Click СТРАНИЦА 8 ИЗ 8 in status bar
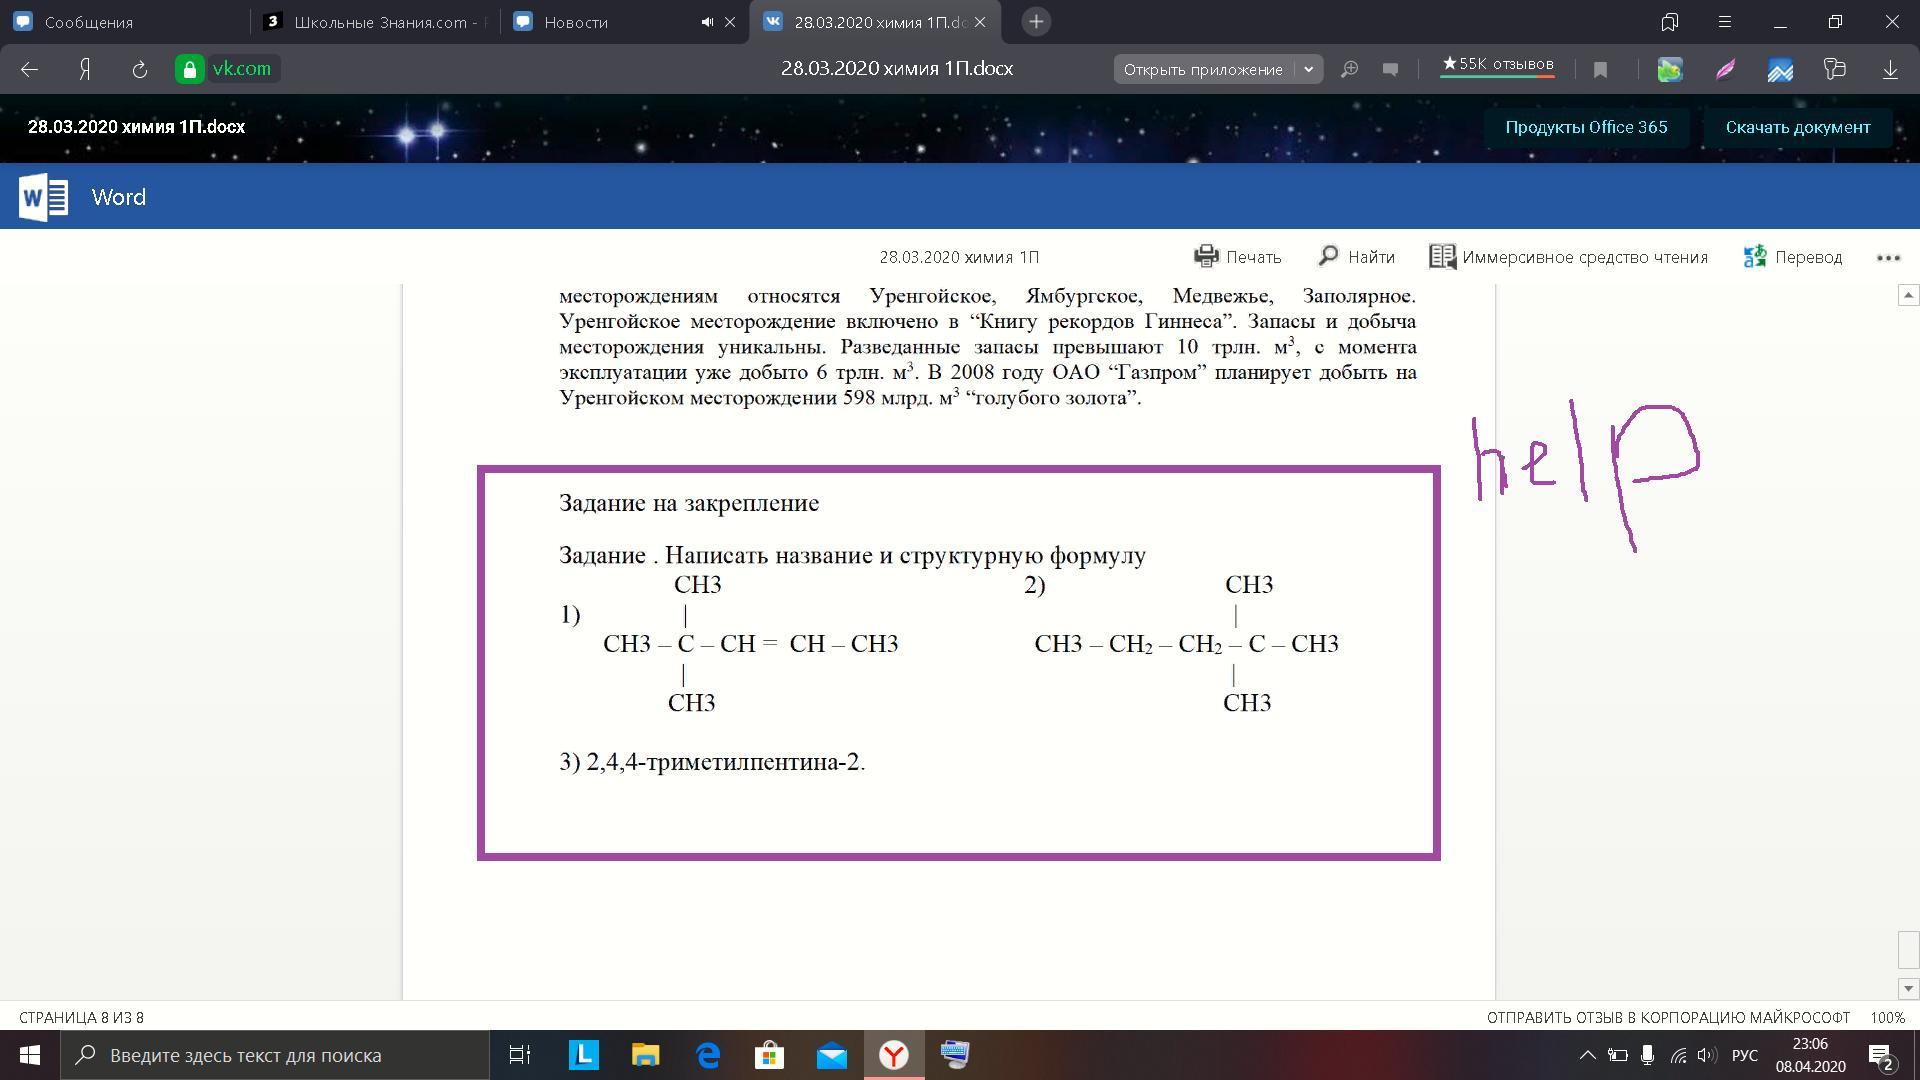The height and width of the screenshot is (1080, 1920). click(81, 1017)
